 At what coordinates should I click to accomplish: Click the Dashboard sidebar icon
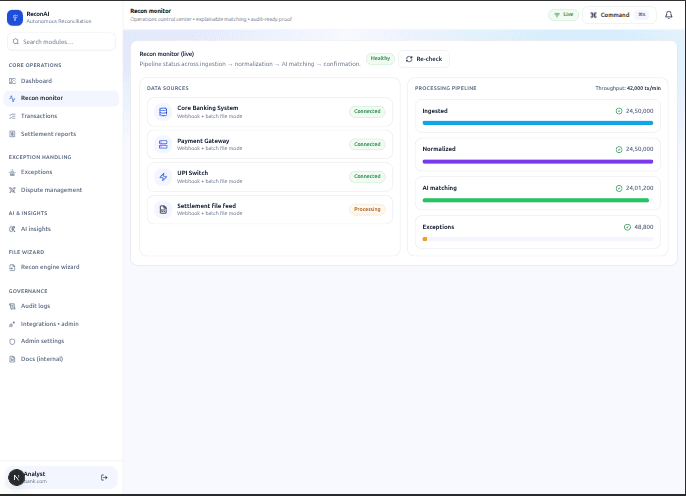click(x=12, y=81)
